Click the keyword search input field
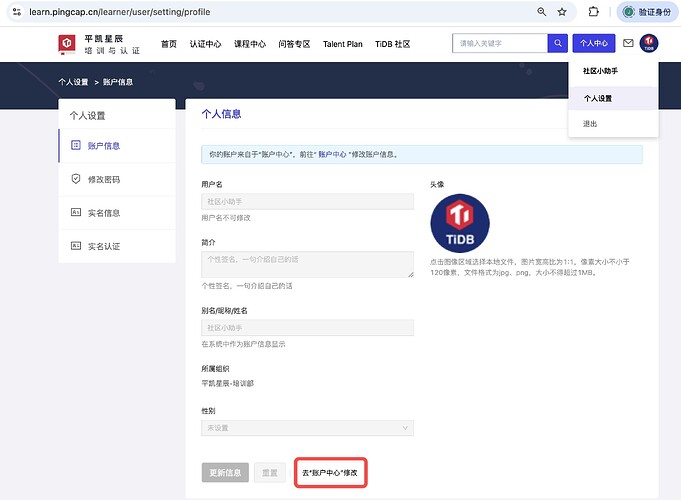The height and width of the screenshot is (500, 681). [x=499, y=43]
